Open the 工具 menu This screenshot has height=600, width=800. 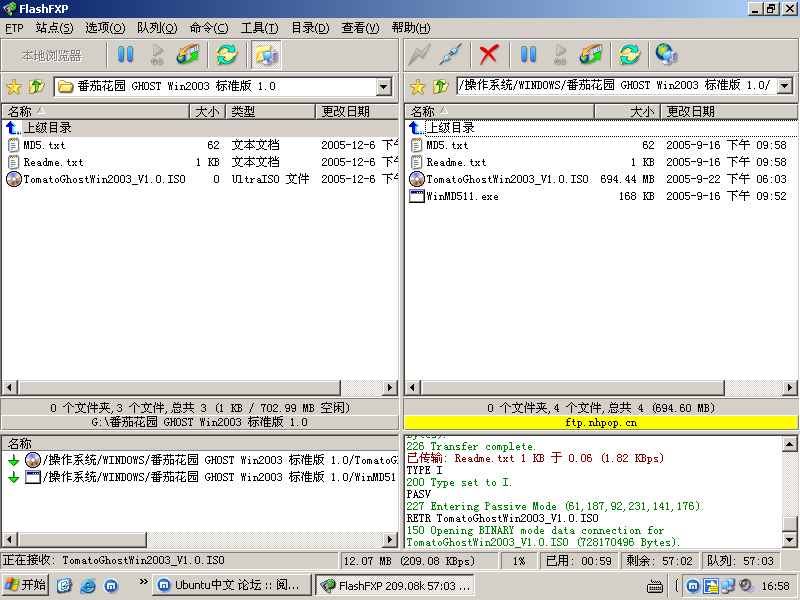pos(260,28)
